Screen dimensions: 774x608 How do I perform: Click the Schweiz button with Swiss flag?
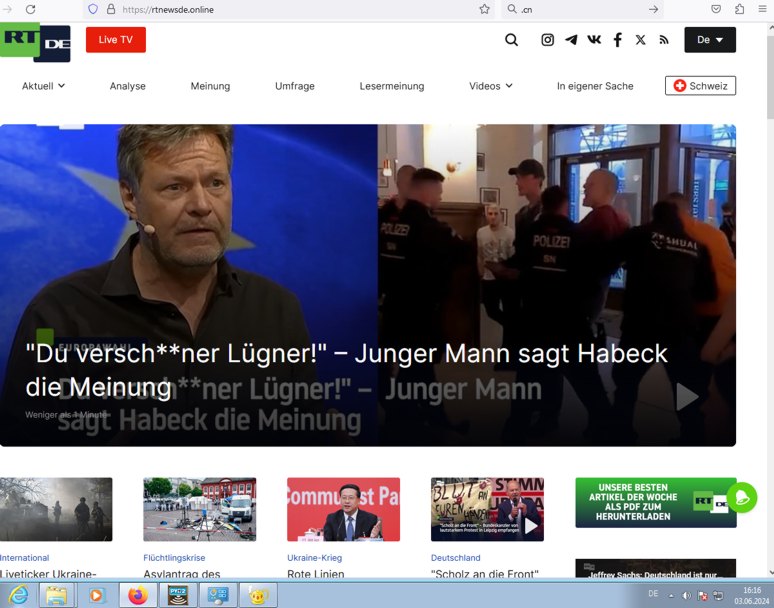coord(700,86)
